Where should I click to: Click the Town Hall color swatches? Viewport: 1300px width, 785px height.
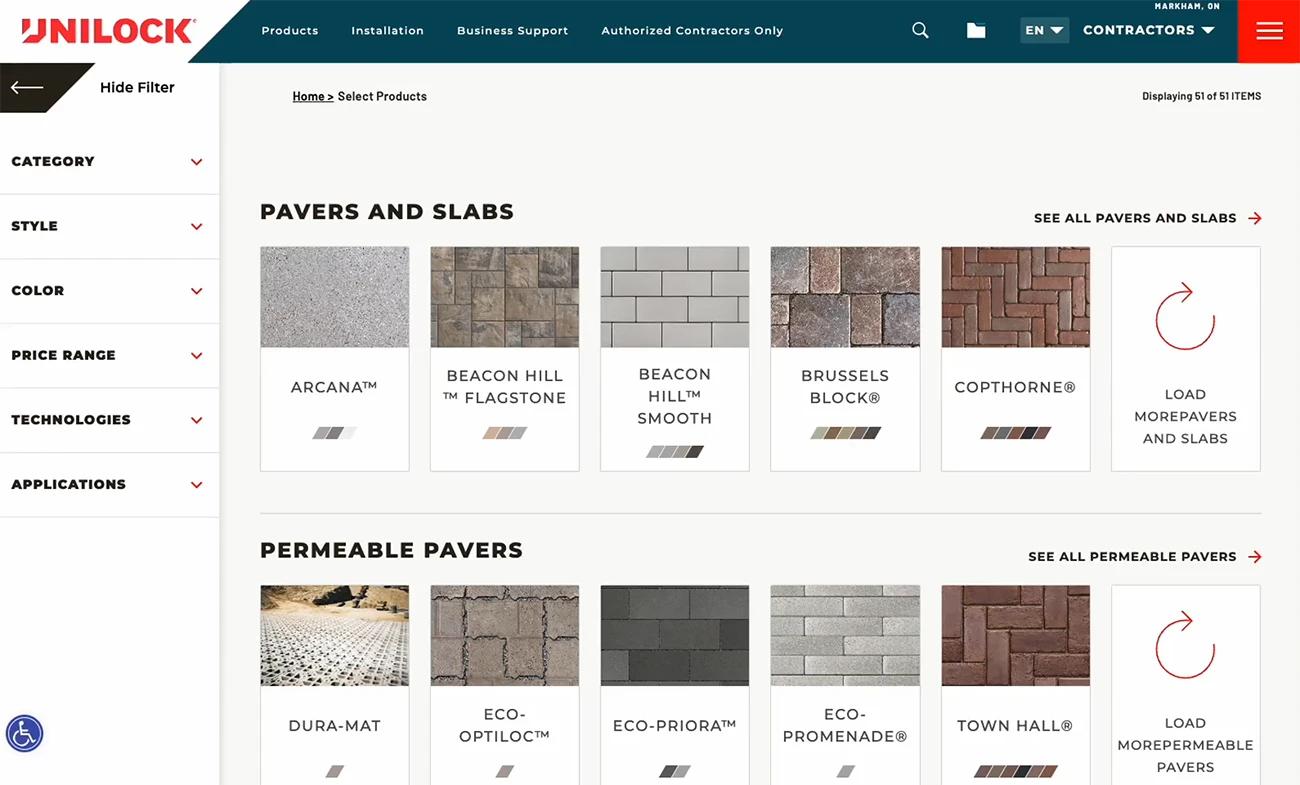point(1015,772)
